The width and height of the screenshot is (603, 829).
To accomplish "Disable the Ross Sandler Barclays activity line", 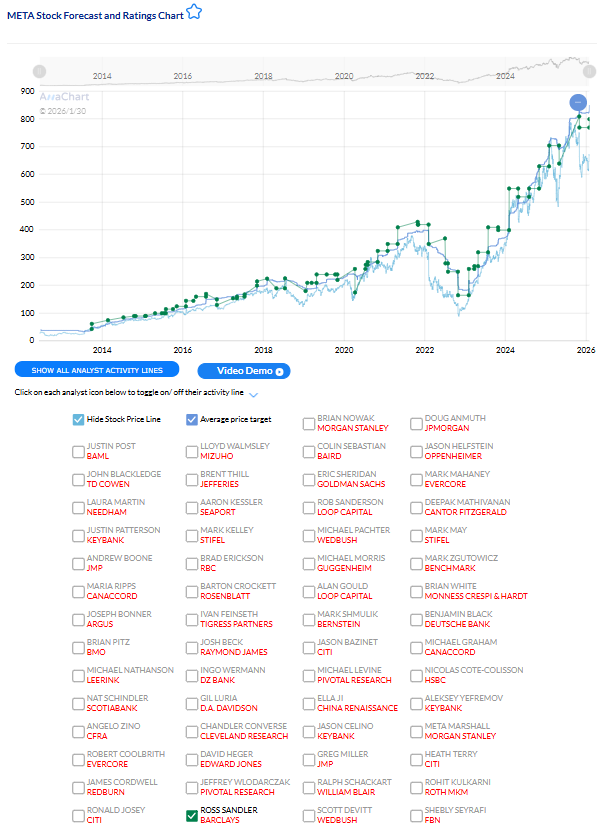I will pyautogui.click(x=192, y=815).
